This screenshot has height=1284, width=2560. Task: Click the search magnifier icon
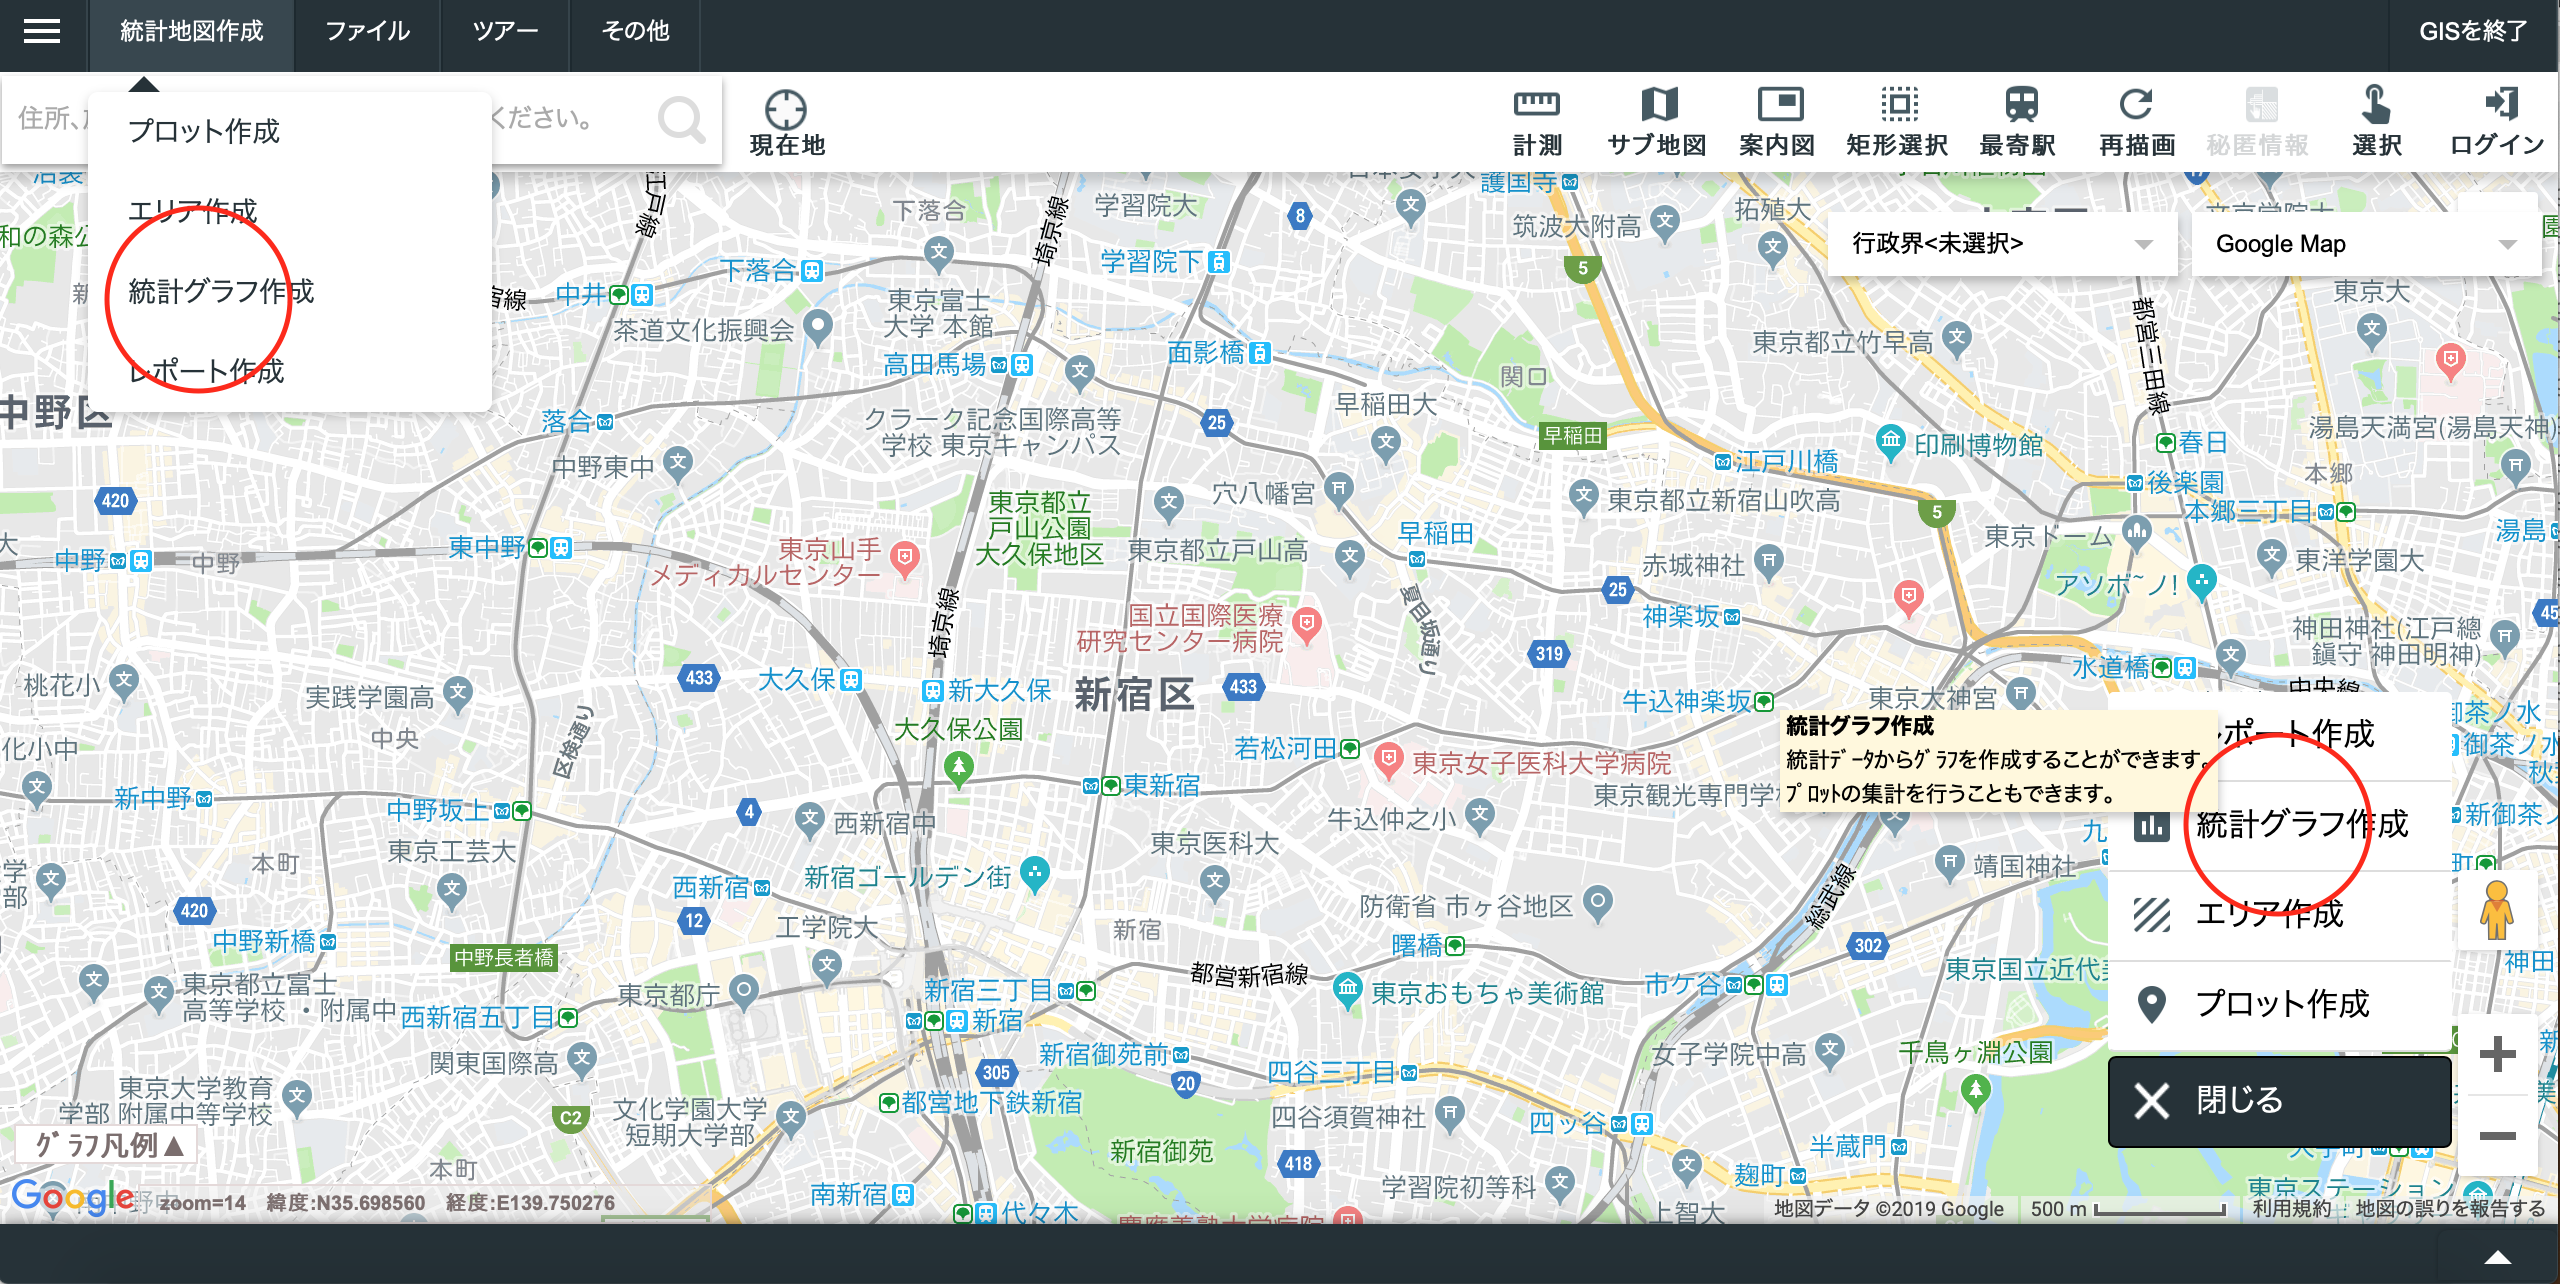682,120
